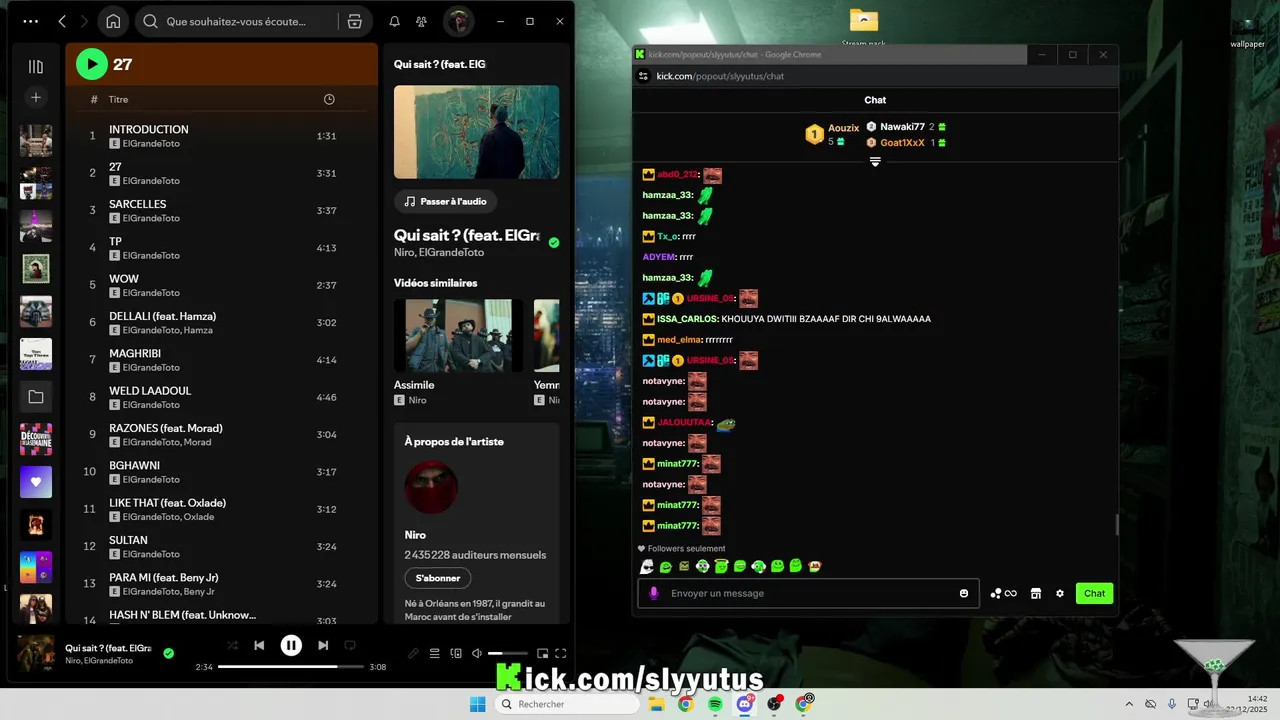
Task: Open Discord from the Windows taskbar
Action: click(745, 704)
